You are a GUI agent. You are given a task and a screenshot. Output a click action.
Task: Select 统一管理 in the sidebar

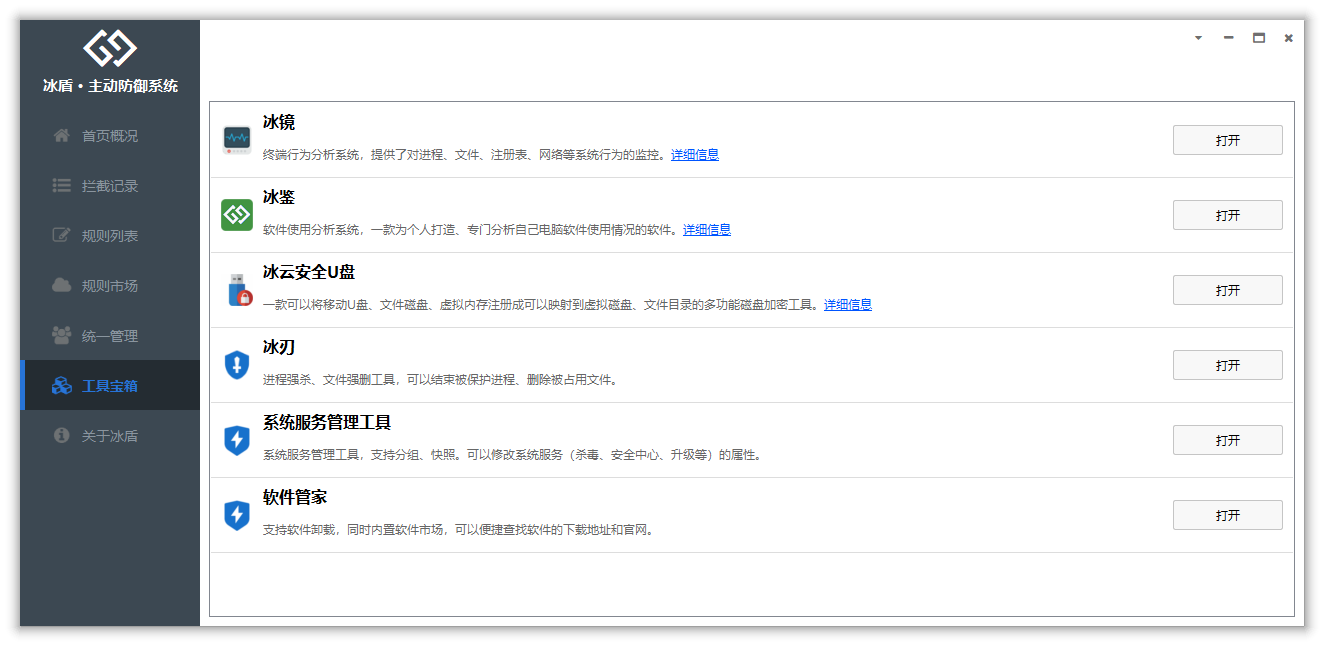110,336
